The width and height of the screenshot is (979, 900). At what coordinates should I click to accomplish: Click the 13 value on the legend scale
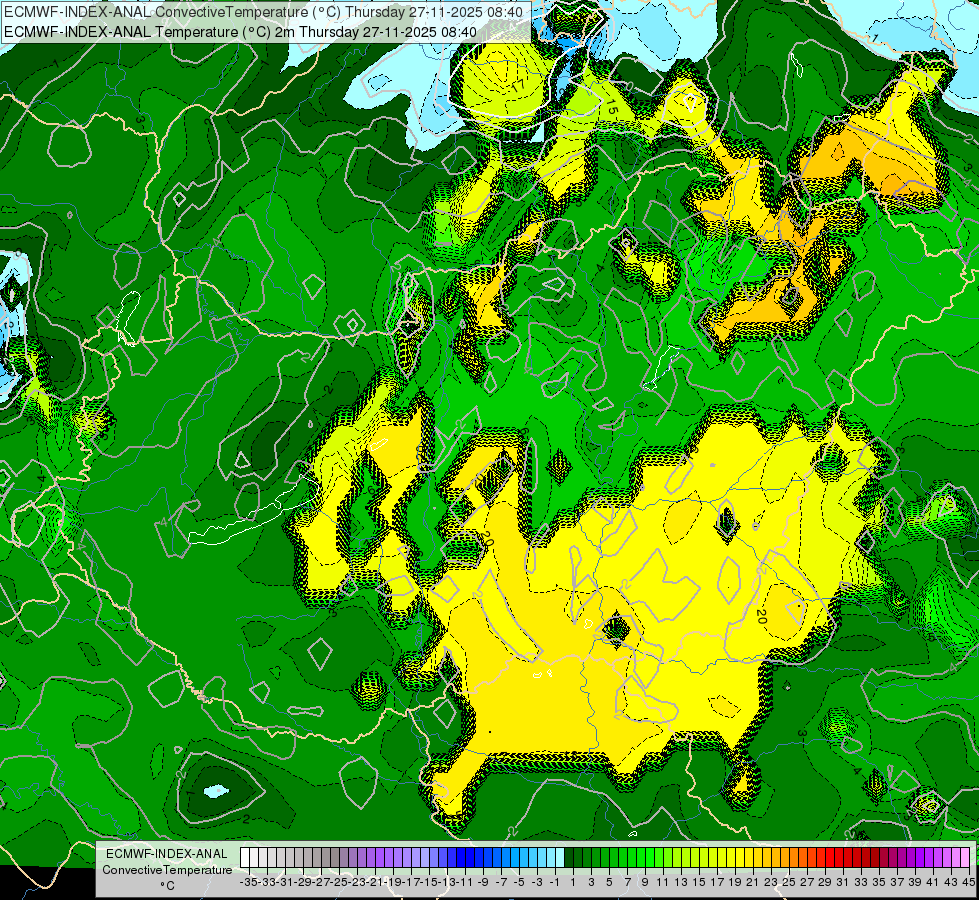click(681, 882)
